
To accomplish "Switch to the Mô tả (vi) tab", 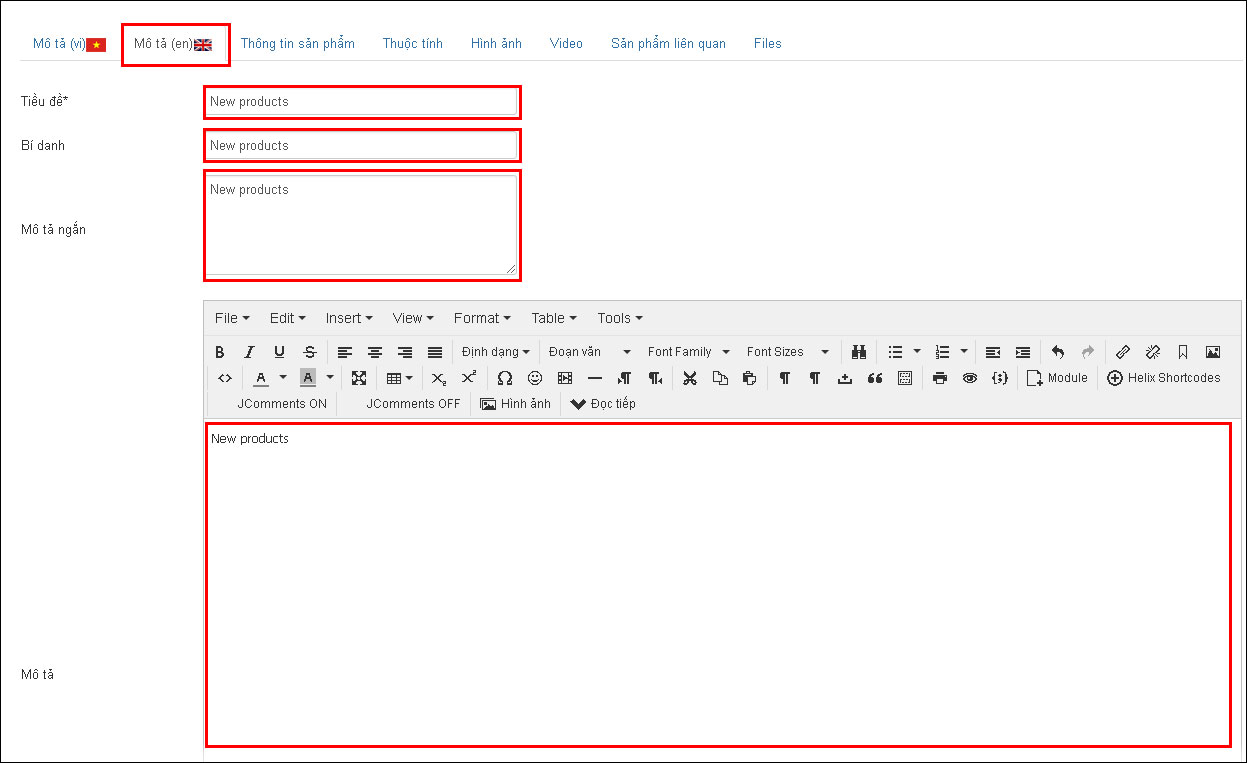I will (69, 44).
